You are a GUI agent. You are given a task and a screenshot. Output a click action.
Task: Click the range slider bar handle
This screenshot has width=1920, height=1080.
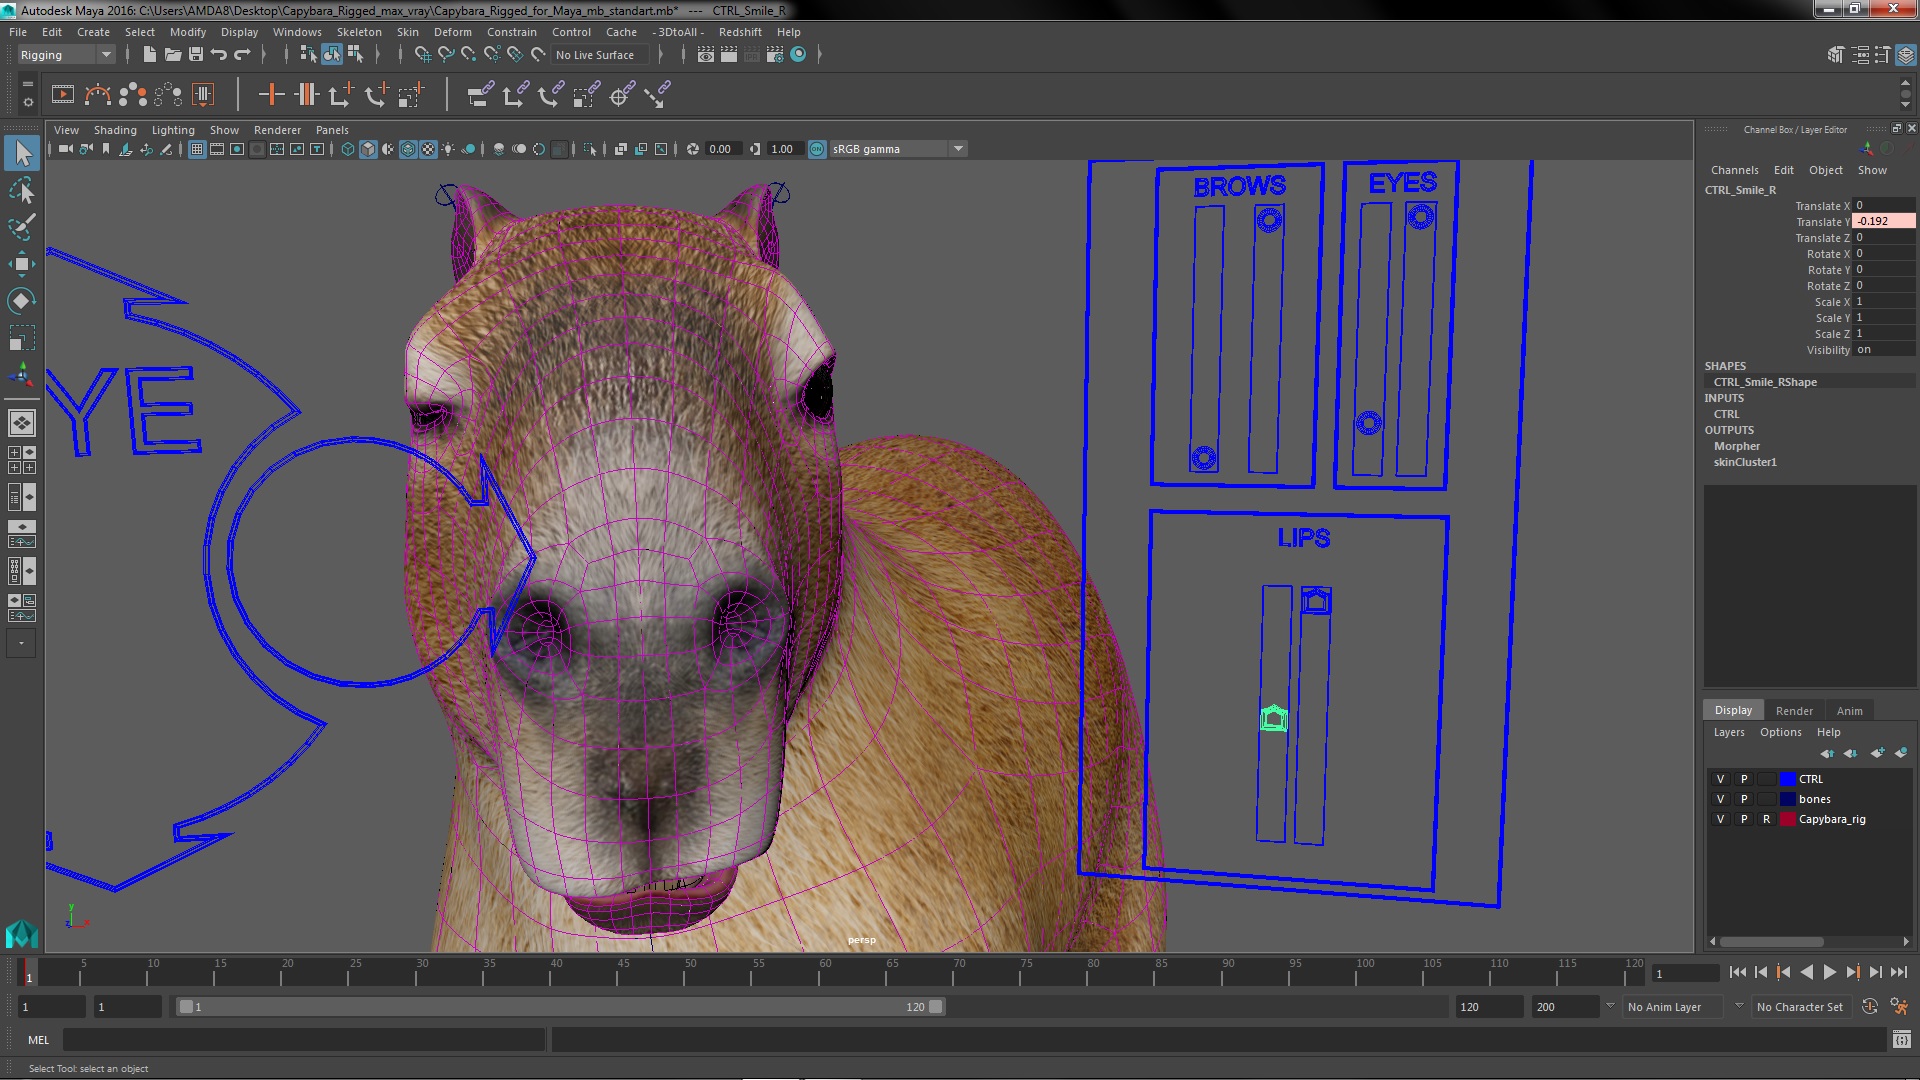point(560,1007)
